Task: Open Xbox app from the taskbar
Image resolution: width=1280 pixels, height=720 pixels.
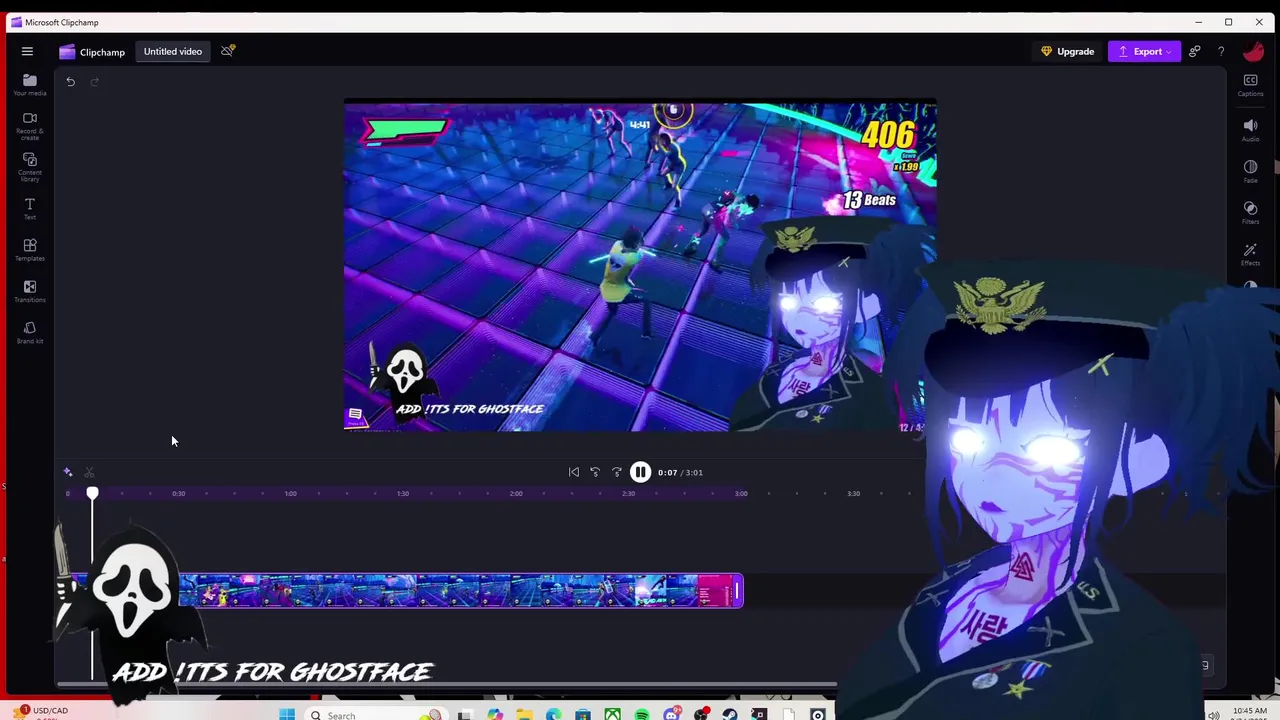Action: point(612,714)
